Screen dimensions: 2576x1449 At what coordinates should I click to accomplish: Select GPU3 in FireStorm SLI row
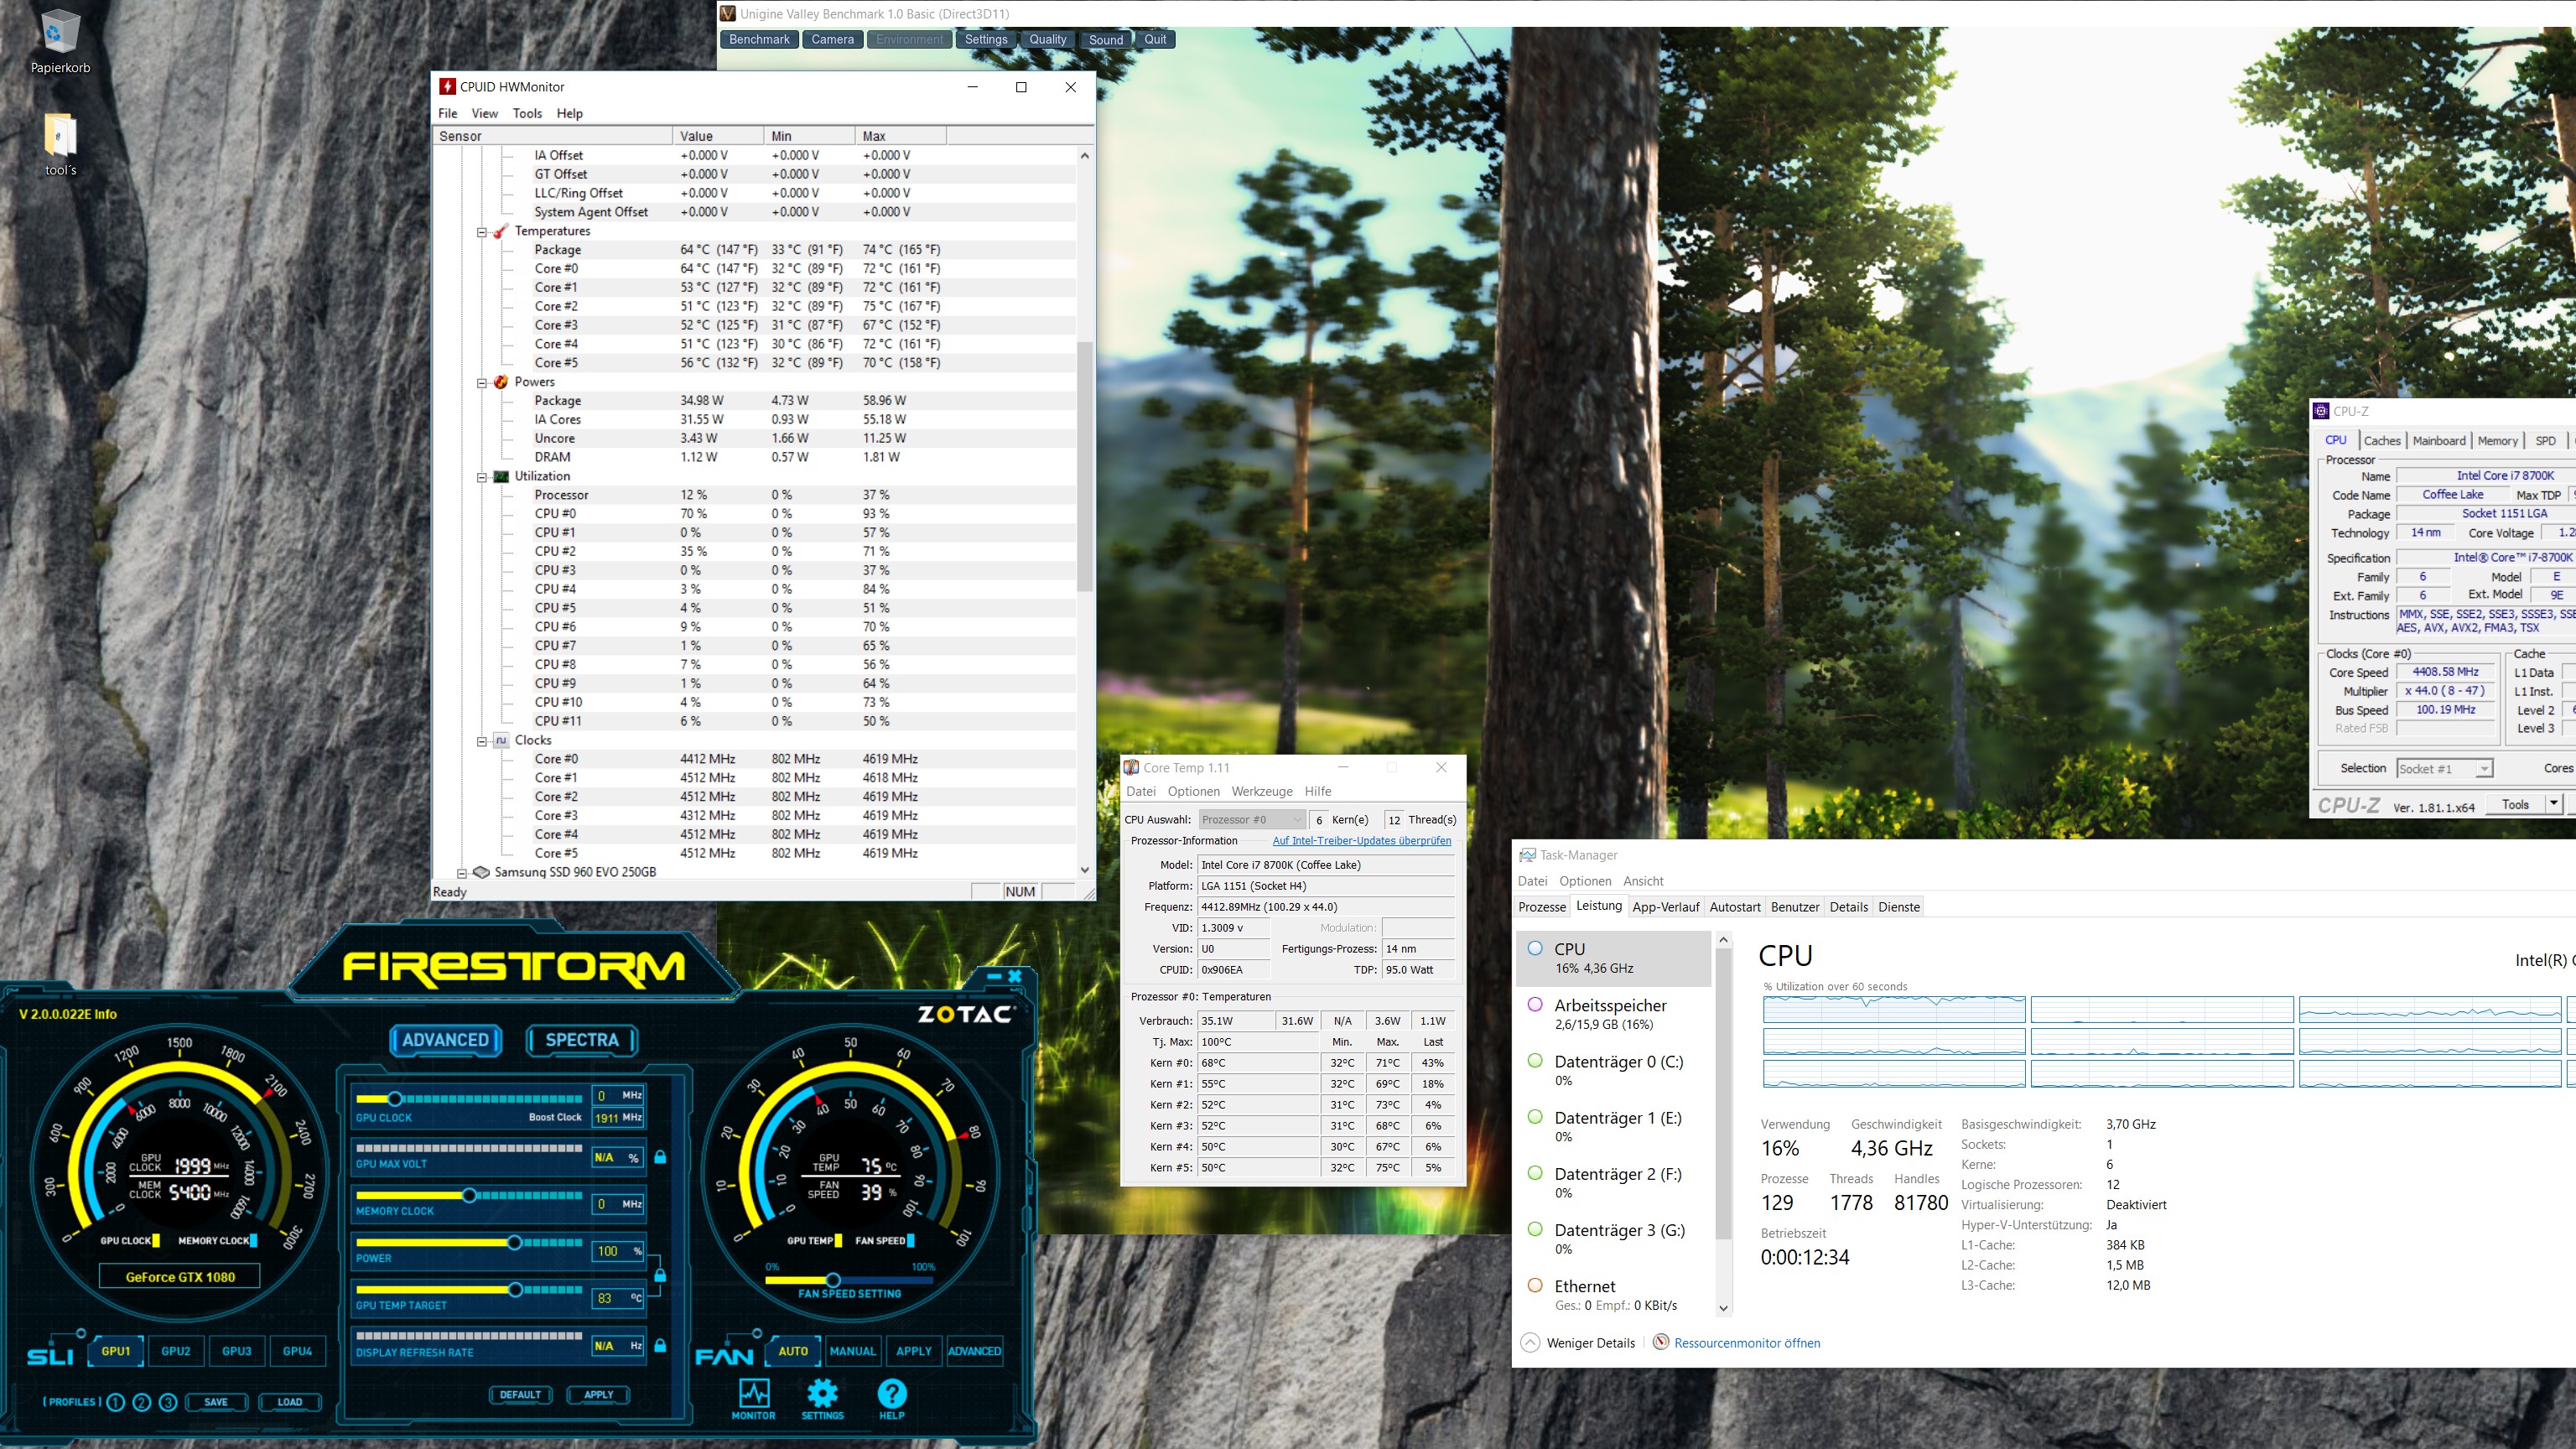click(x=237, y=1351)
